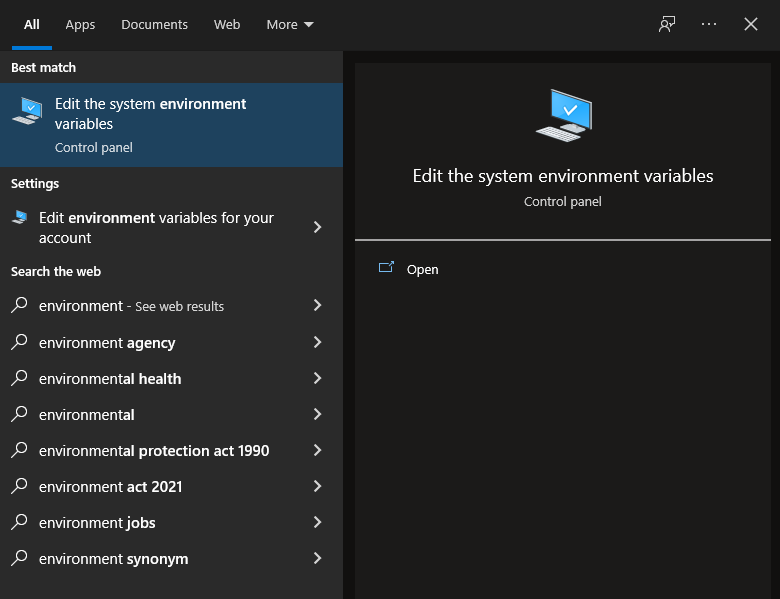
Task: Click the icon beside Edit environment variables for account
Action: click(19, 217)
